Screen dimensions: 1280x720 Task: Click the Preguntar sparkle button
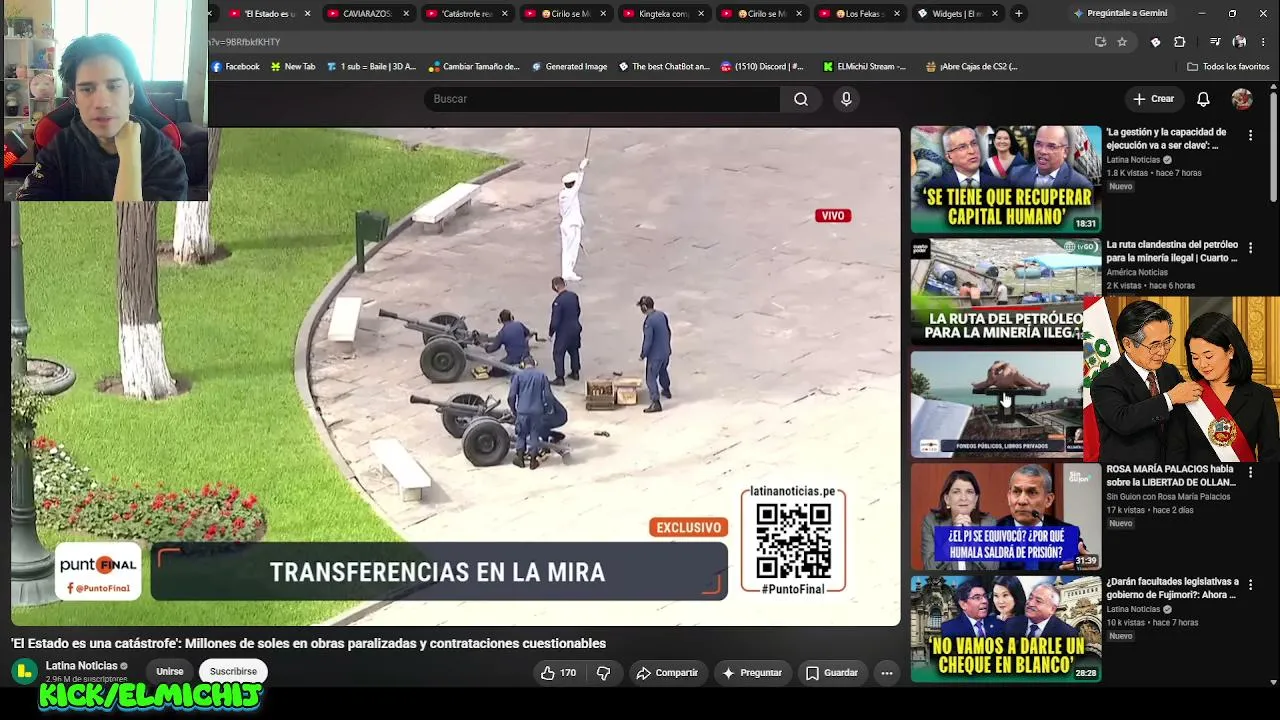pyautogui.click(x=752, y=673)
